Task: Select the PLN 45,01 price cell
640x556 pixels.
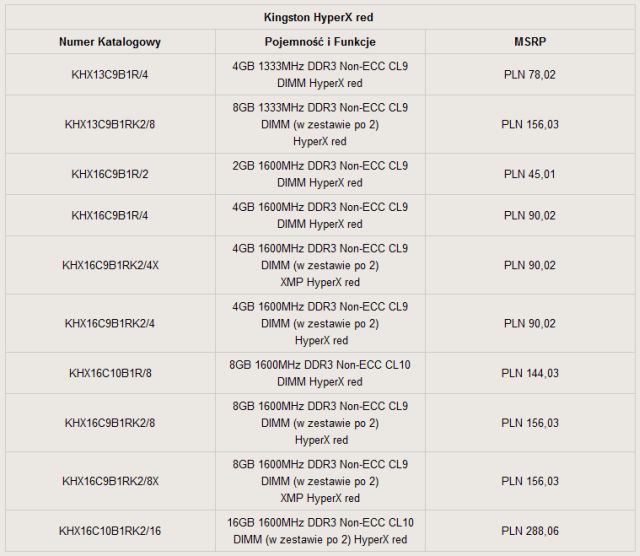Action: click(x=529, y=175)
